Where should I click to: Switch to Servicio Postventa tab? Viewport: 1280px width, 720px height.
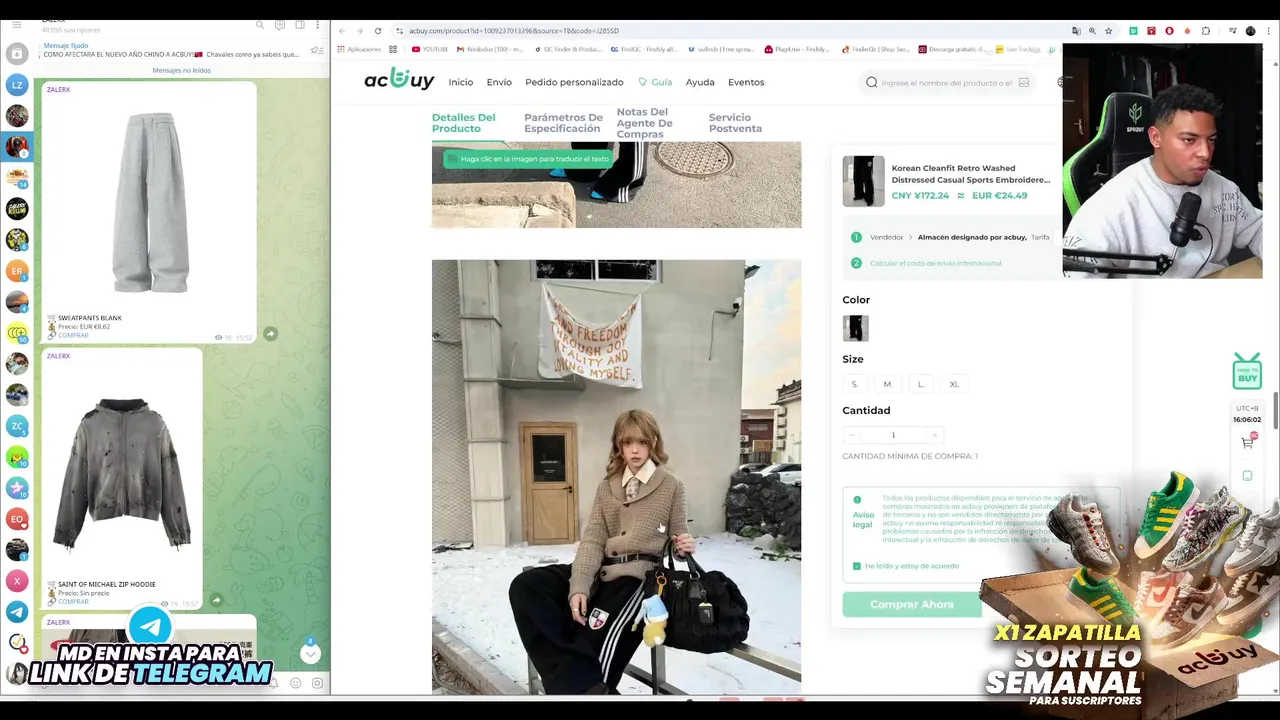(x=735, y=123)
